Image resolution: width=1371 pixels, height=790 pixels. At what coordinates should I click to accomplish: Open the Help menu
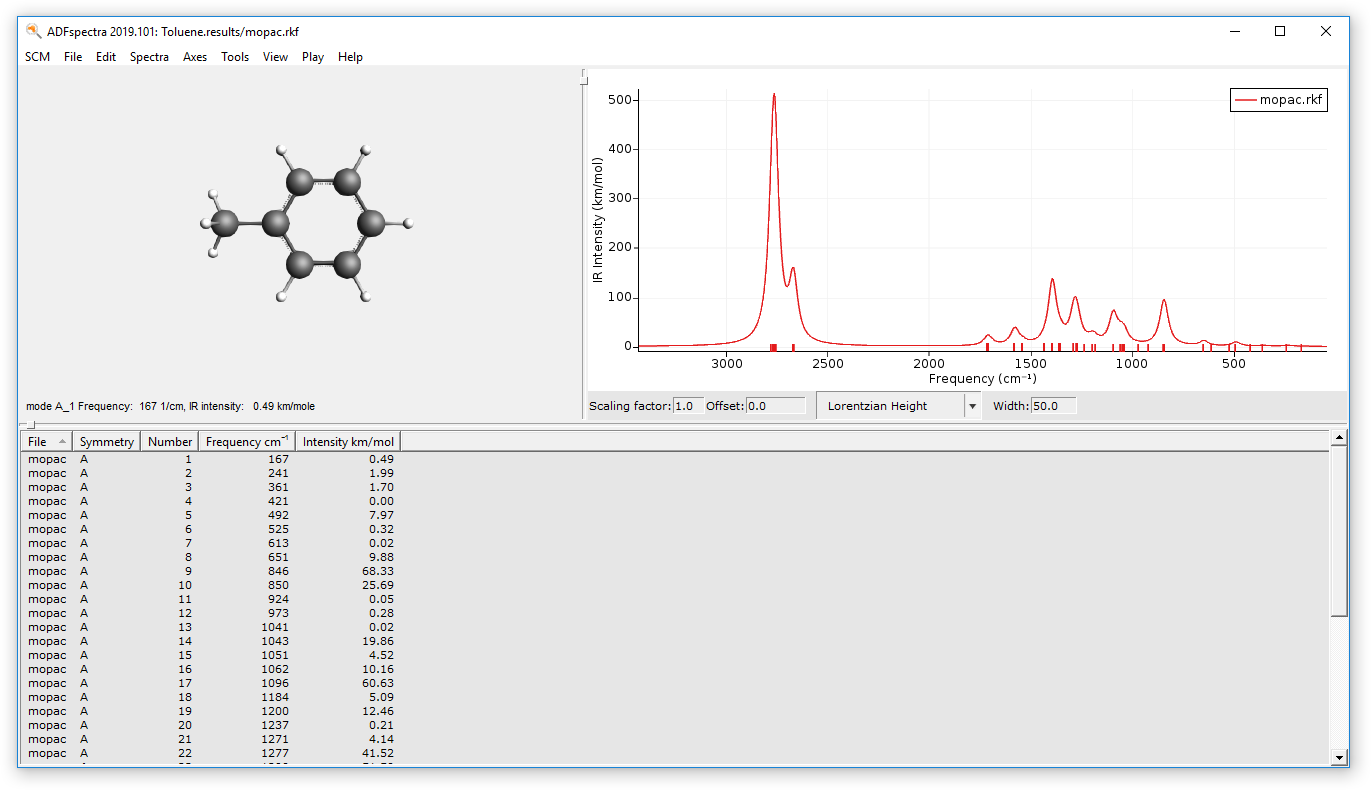350,57
